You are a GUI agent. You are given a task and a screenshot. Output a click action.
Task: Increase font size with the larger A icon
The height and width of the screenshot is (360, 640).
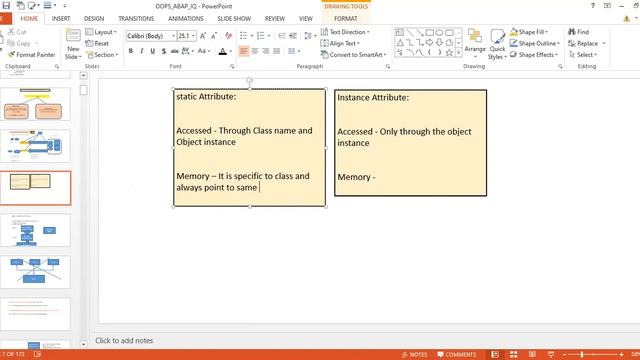click(x=203, y=36)
